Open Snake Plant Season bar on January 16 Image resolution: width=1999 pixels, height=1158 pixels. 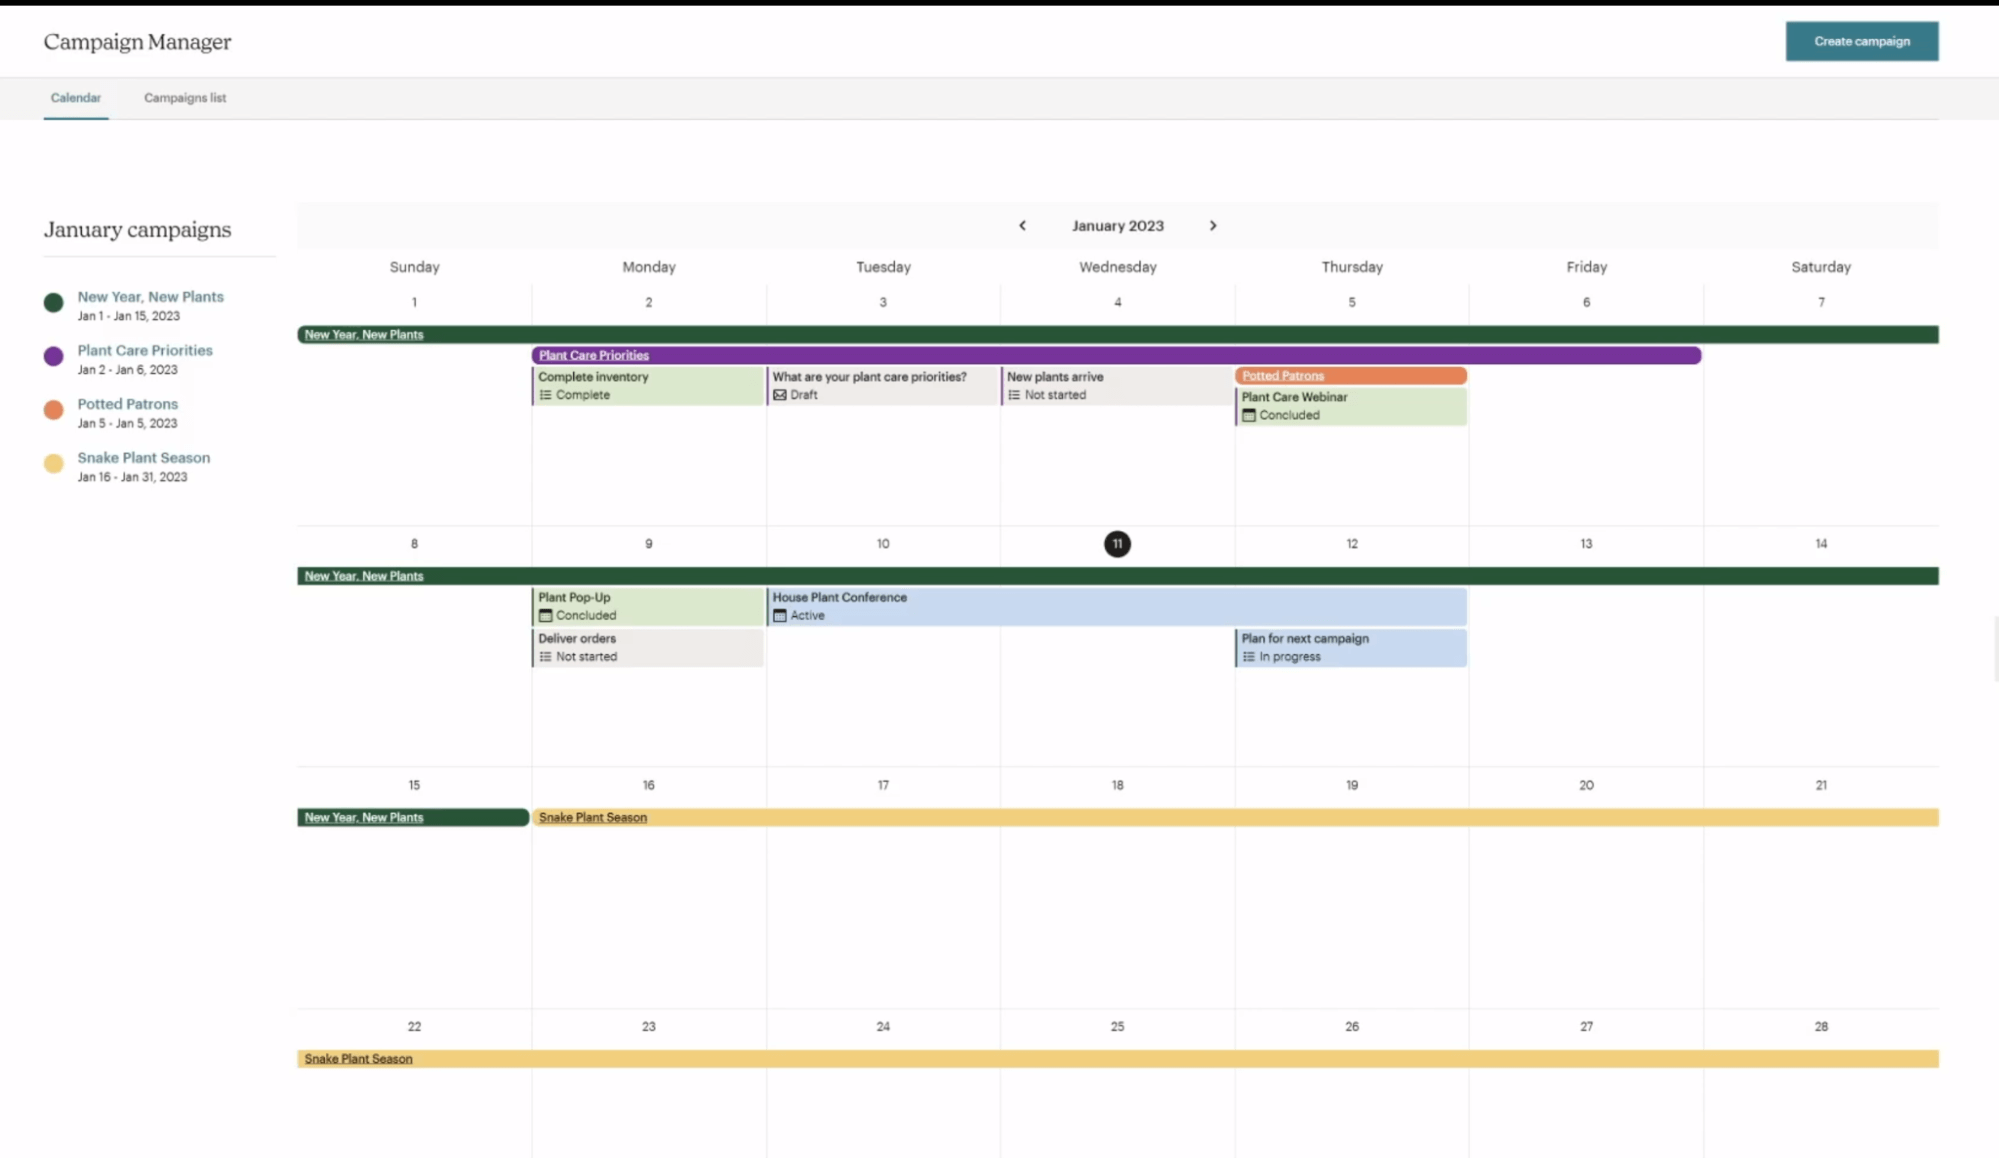(x=593, y=818)
